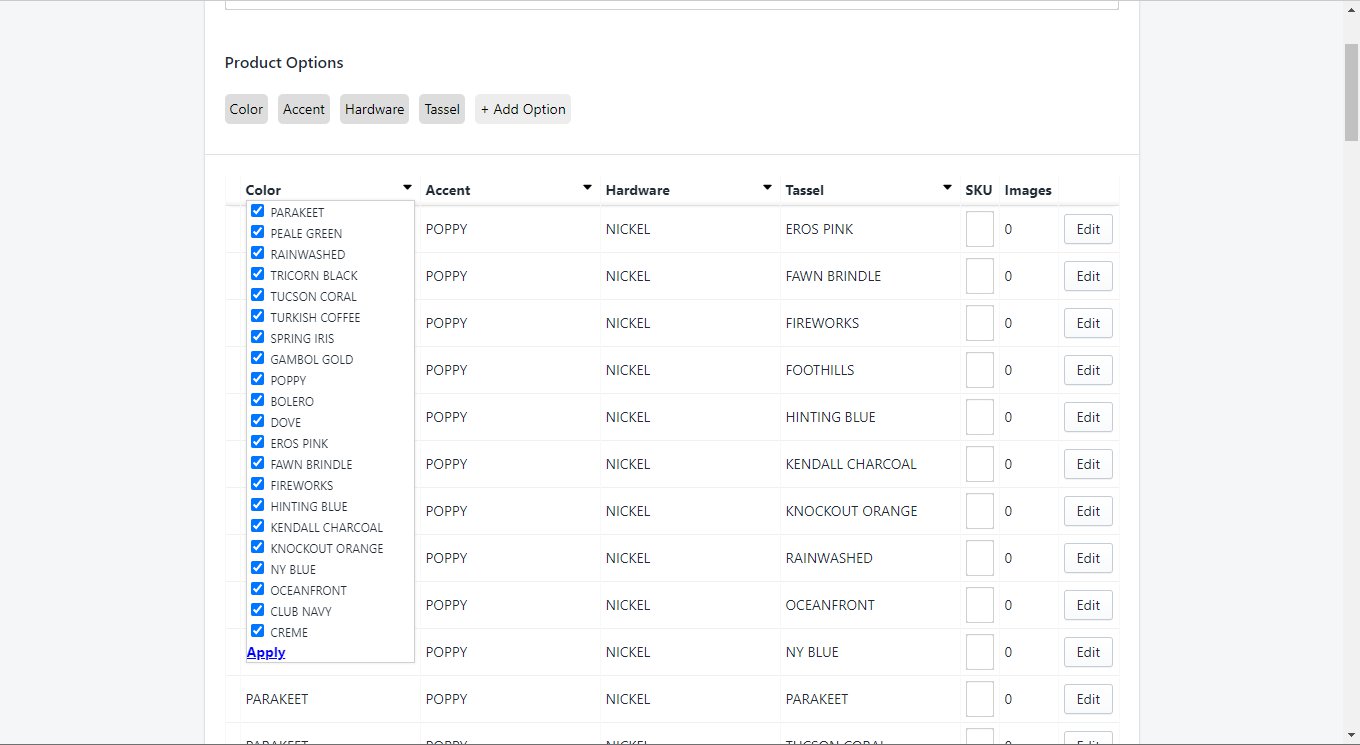
Task: Open the Accent column filter dropdown arrow
Action: click(587, 188)
